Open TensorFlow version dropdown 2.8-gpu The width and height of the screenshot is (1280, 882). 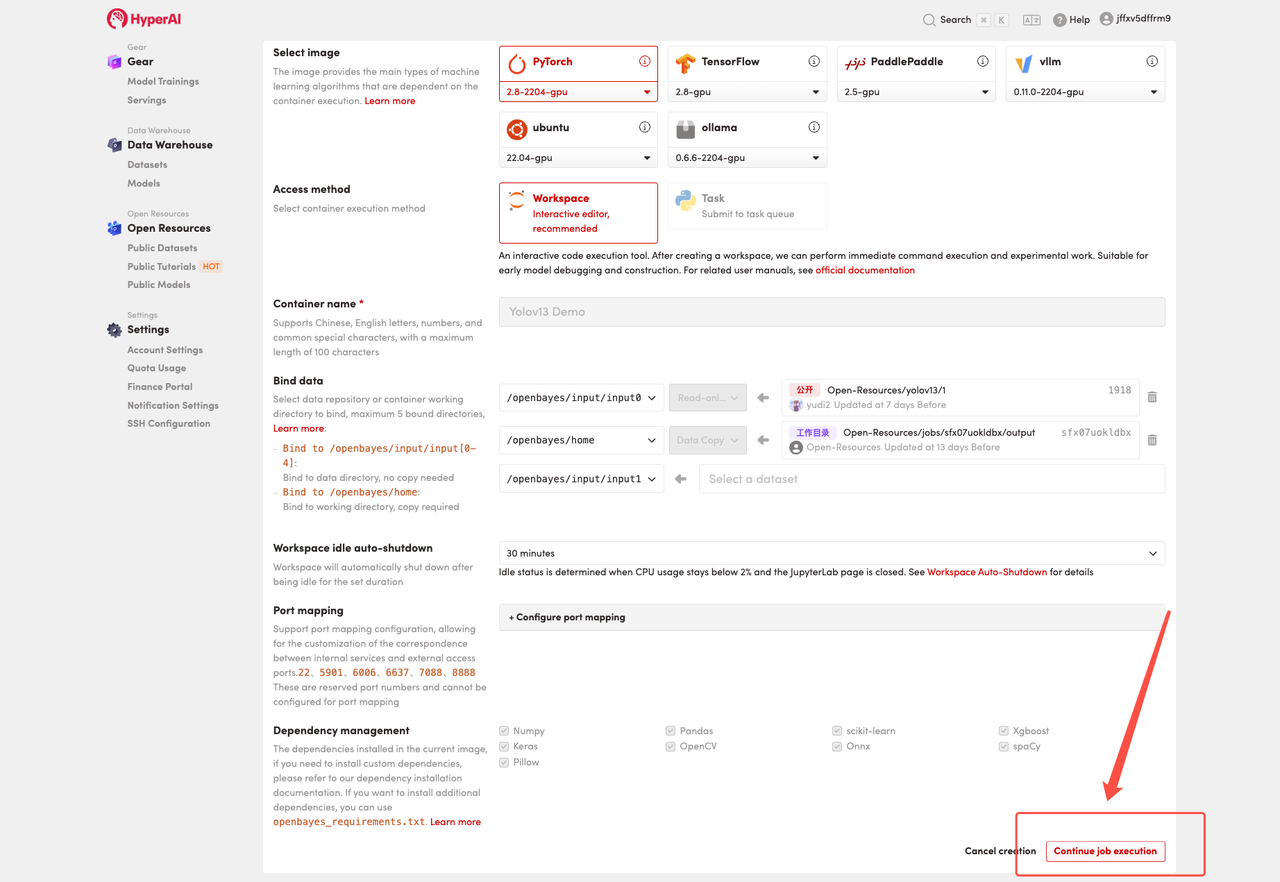747,92
